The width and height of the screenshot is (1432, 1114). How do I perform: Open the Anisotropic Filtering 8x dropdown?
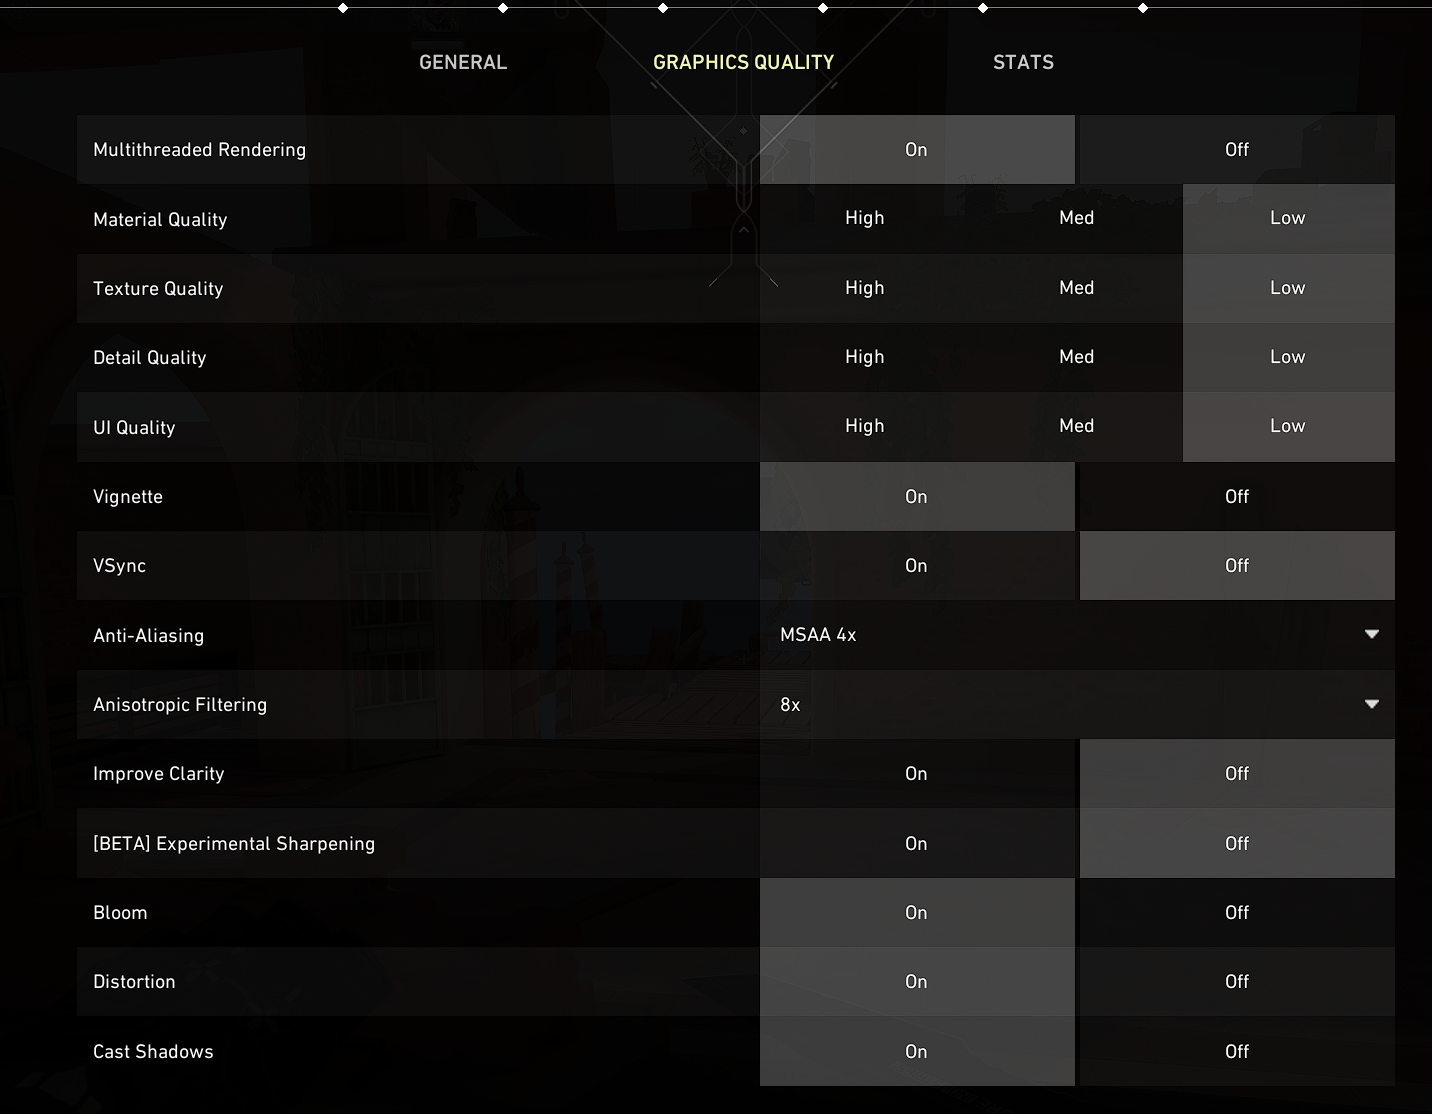1077,704
